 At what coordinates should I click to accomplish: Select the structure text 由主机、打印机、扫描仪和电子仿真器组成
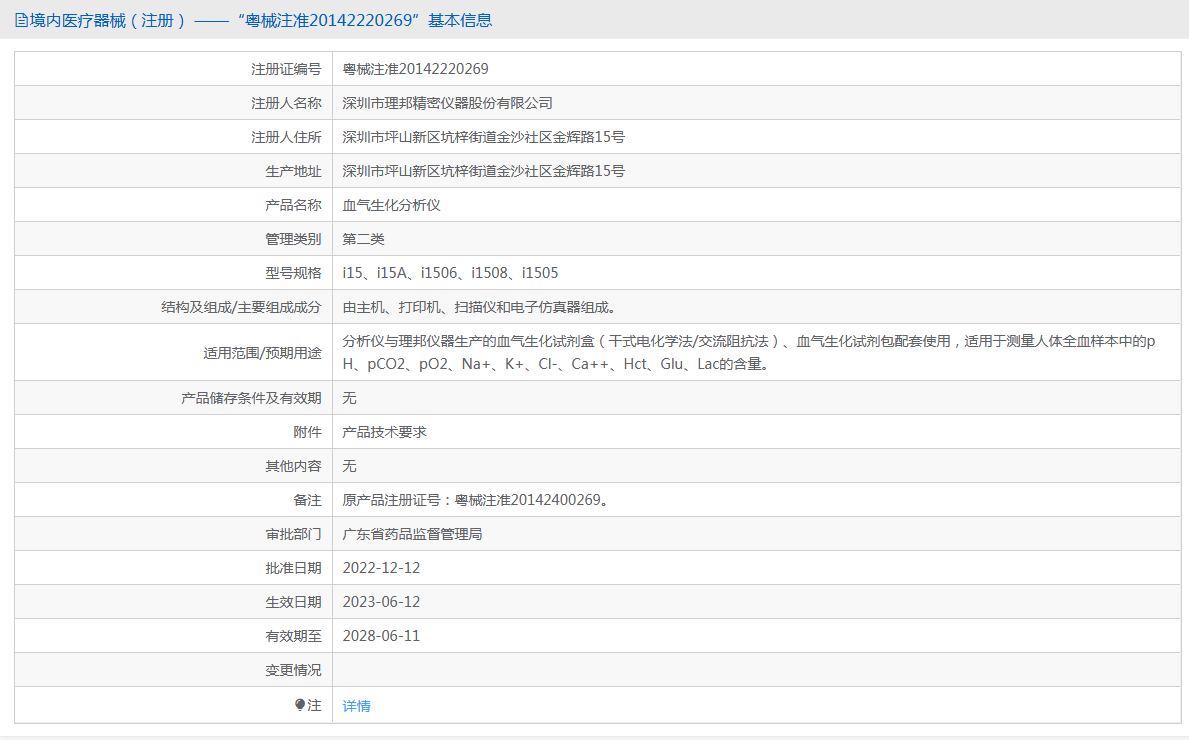point(479,307)
